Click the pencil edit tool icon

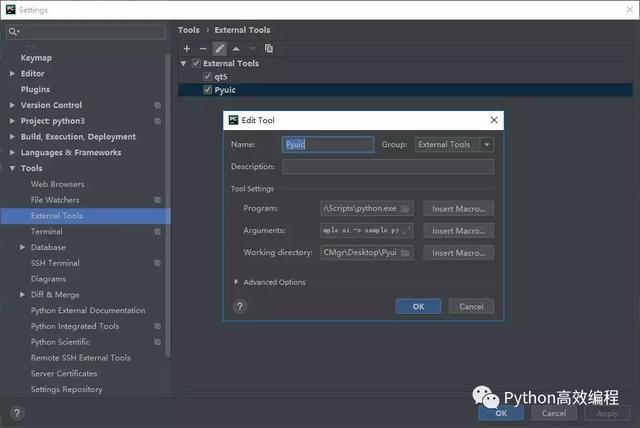(x=220, y=49)
